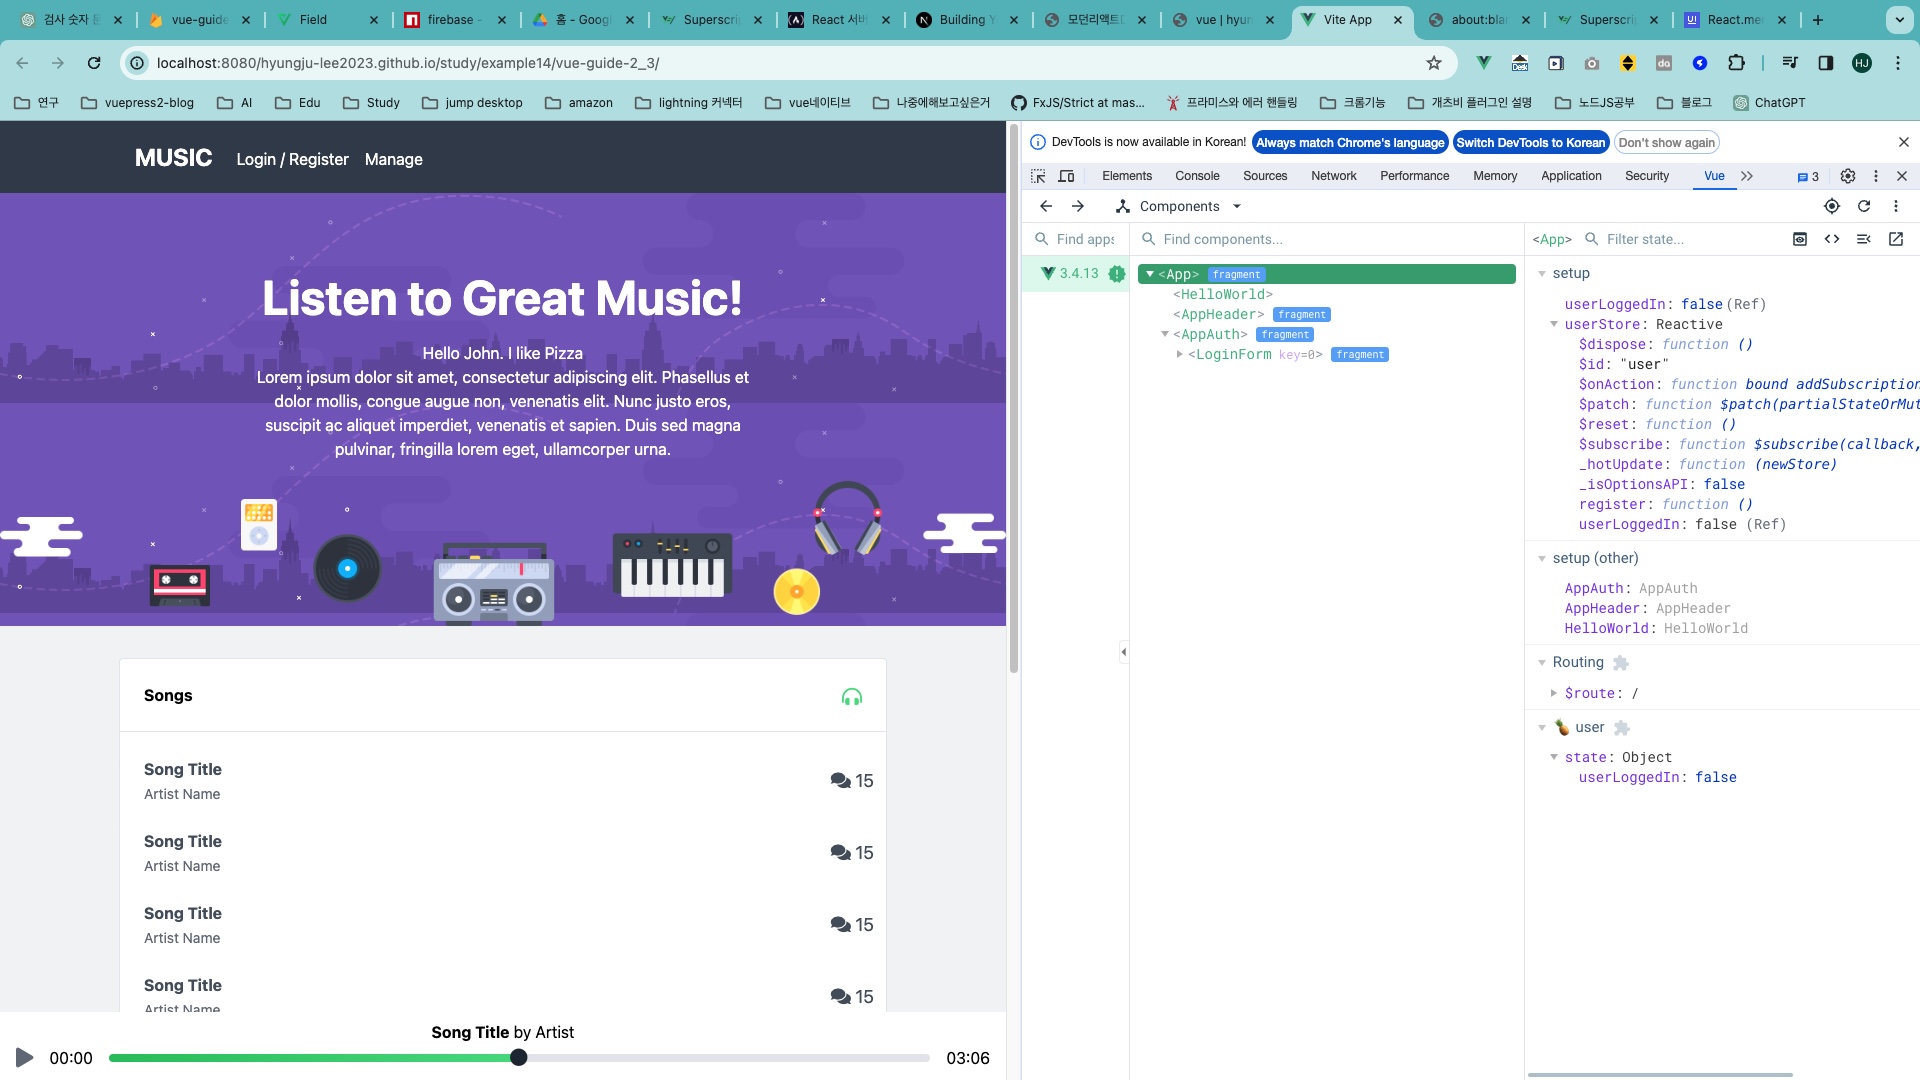Screen dimensions: 1920x1080
Task: Open the Manage link
Action: pos(393,159)
